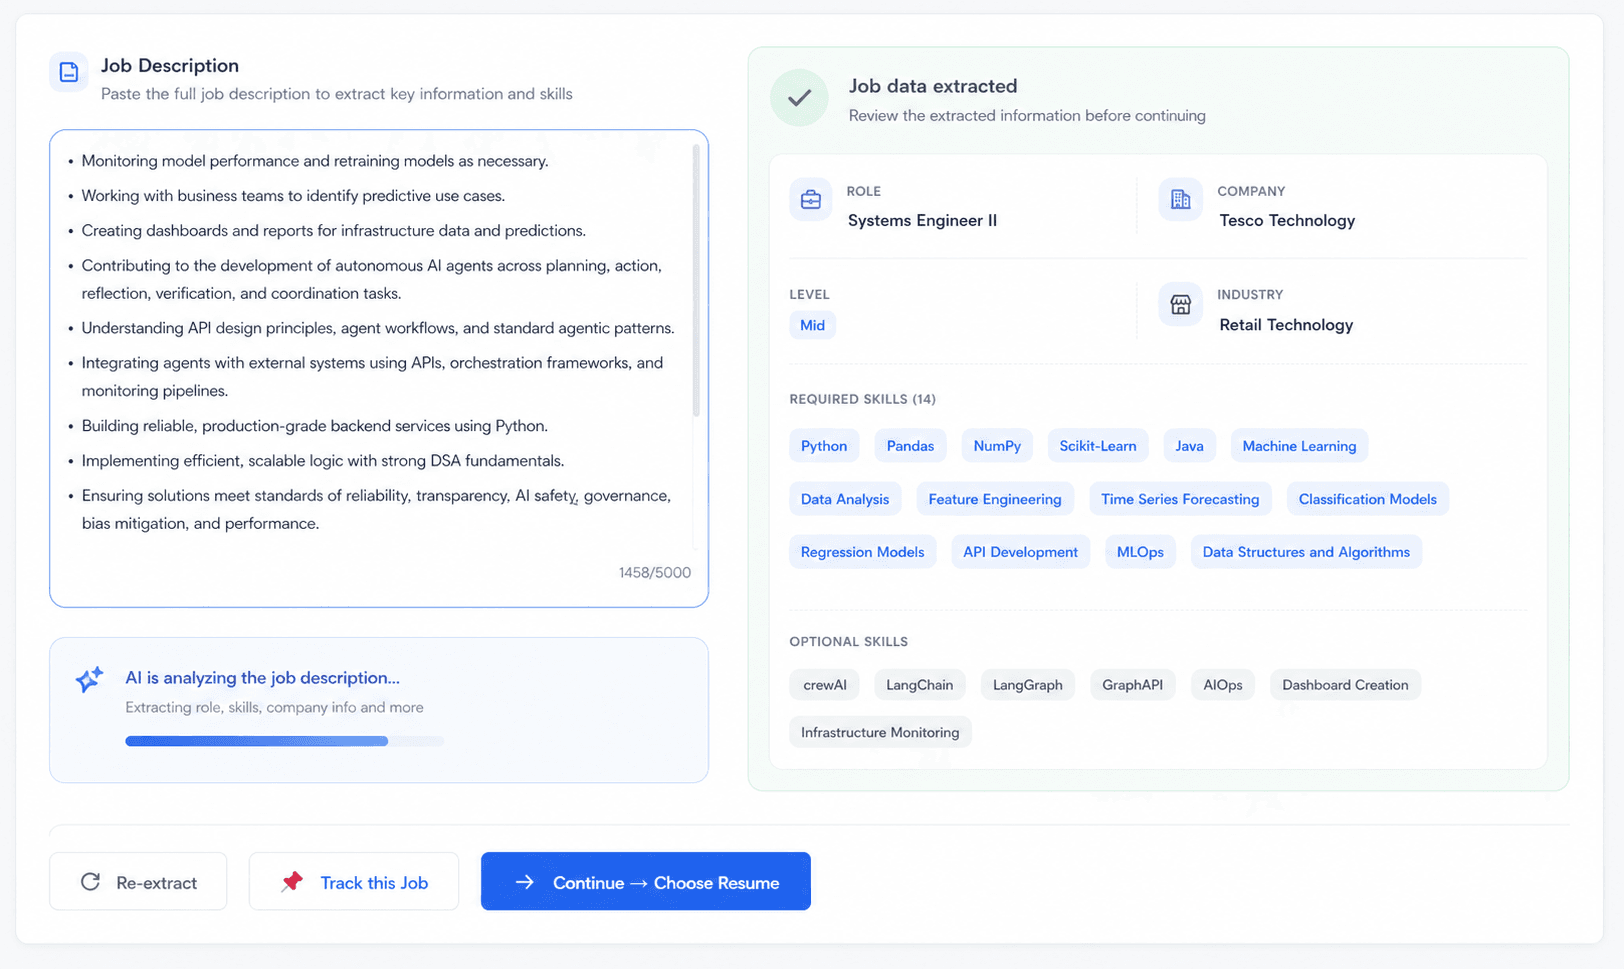The width and height of the screenshot is (1624, 969).
Task: Select the Scikit-Learn skill chip
Action: click(x=1098, y=446)
